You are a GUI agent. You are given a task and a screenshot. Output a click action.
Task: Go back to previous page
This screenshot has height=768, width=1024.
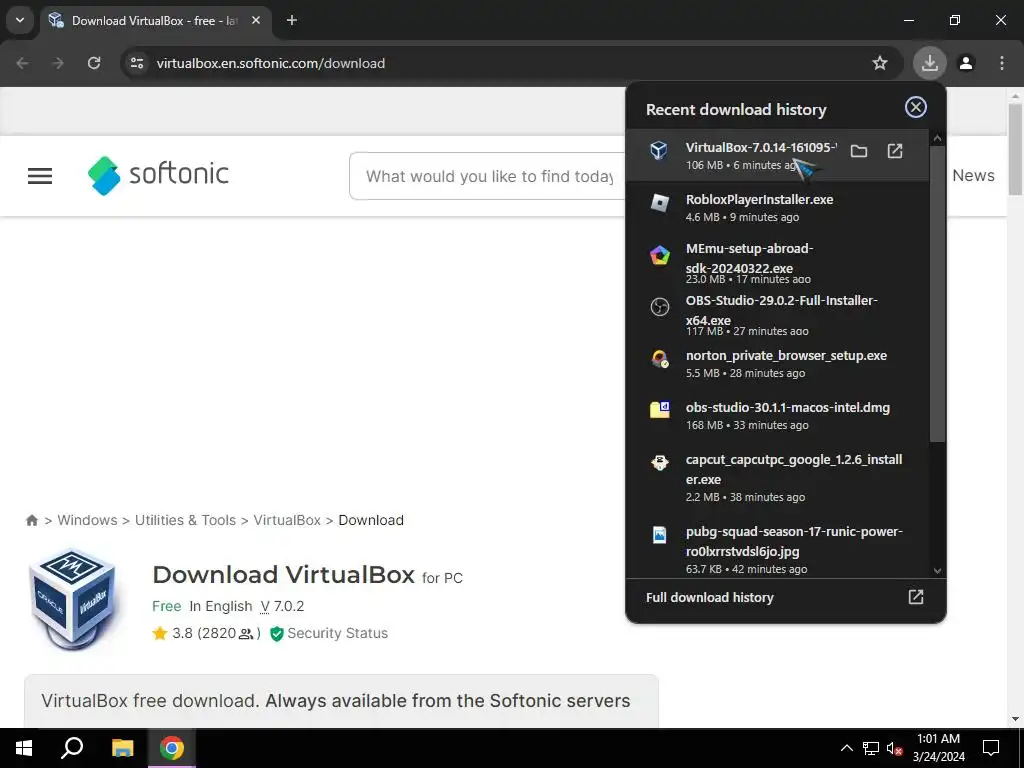tap(22, 63)
